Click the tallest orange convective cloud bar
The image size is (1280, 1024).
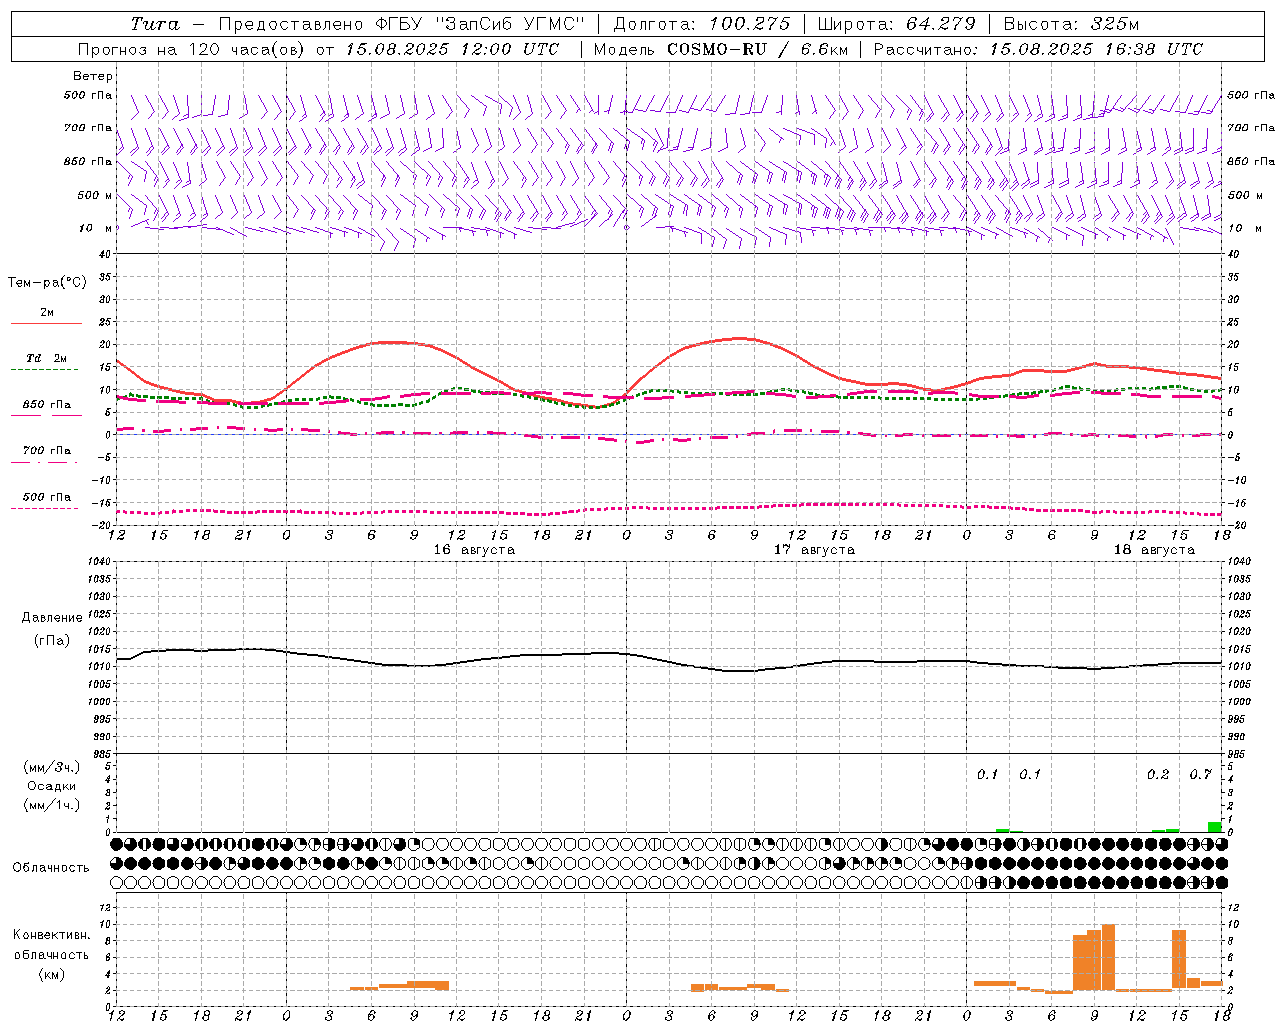(x=1108, y=958)
